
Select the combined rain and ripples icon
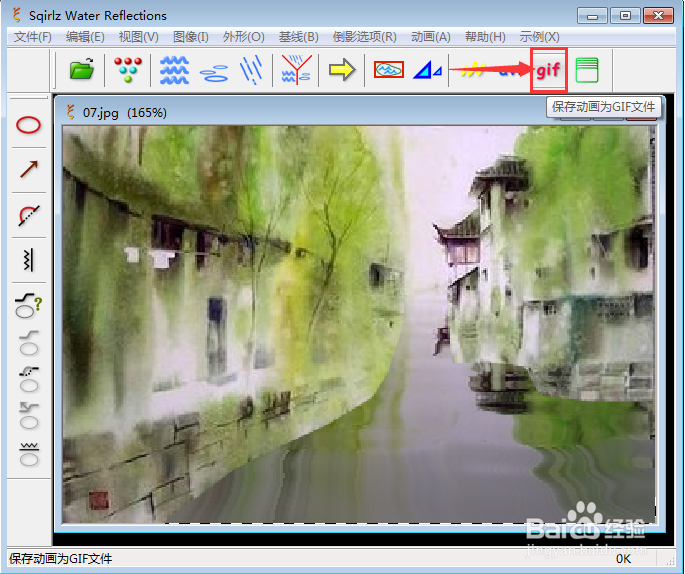click(296, 69)
